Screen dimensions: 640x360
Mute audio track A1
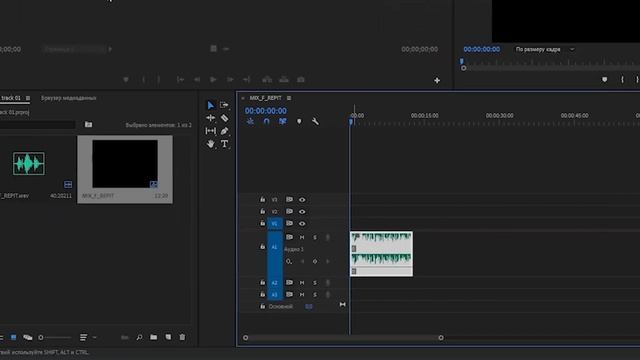pyautogui.click(x=302, y=237)
